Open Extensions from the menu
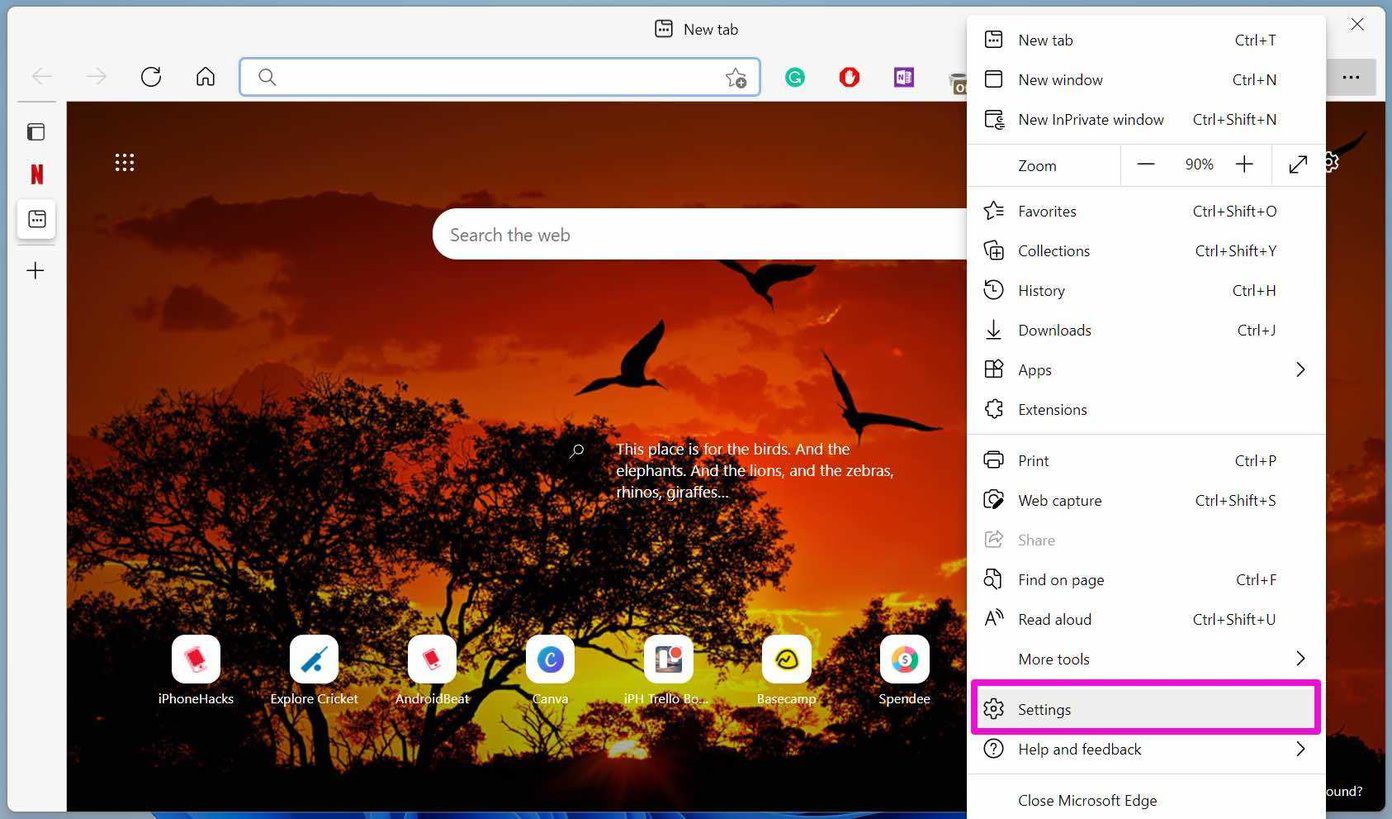 coord(1146,410)
